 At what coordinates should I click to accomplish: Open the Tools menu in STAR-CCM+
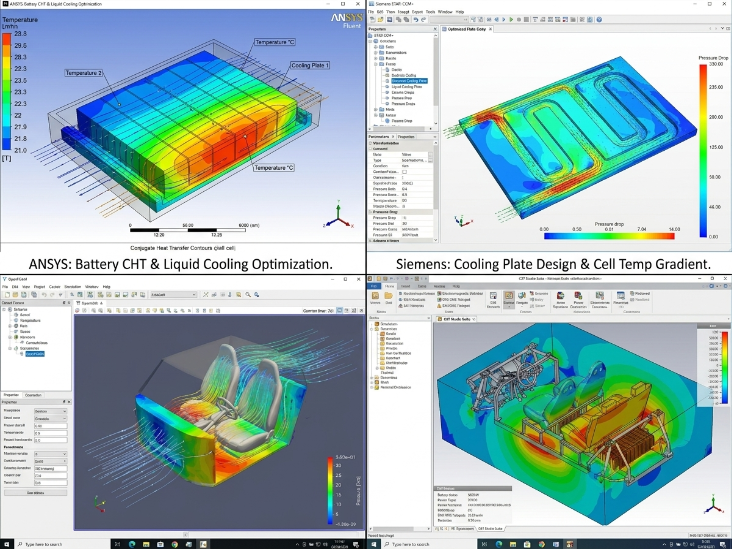[x=430, y=12]
